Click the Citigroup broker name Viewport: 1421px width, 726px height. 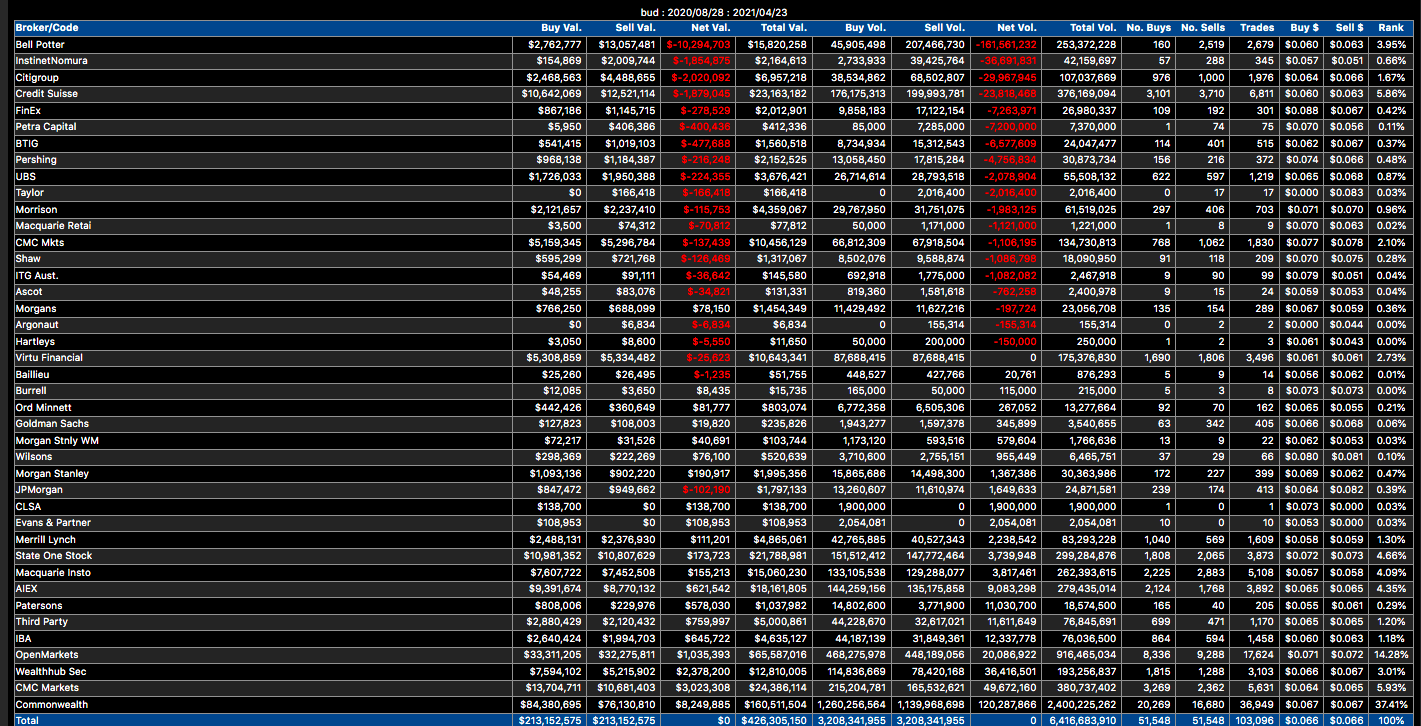[x=37, y=77]
